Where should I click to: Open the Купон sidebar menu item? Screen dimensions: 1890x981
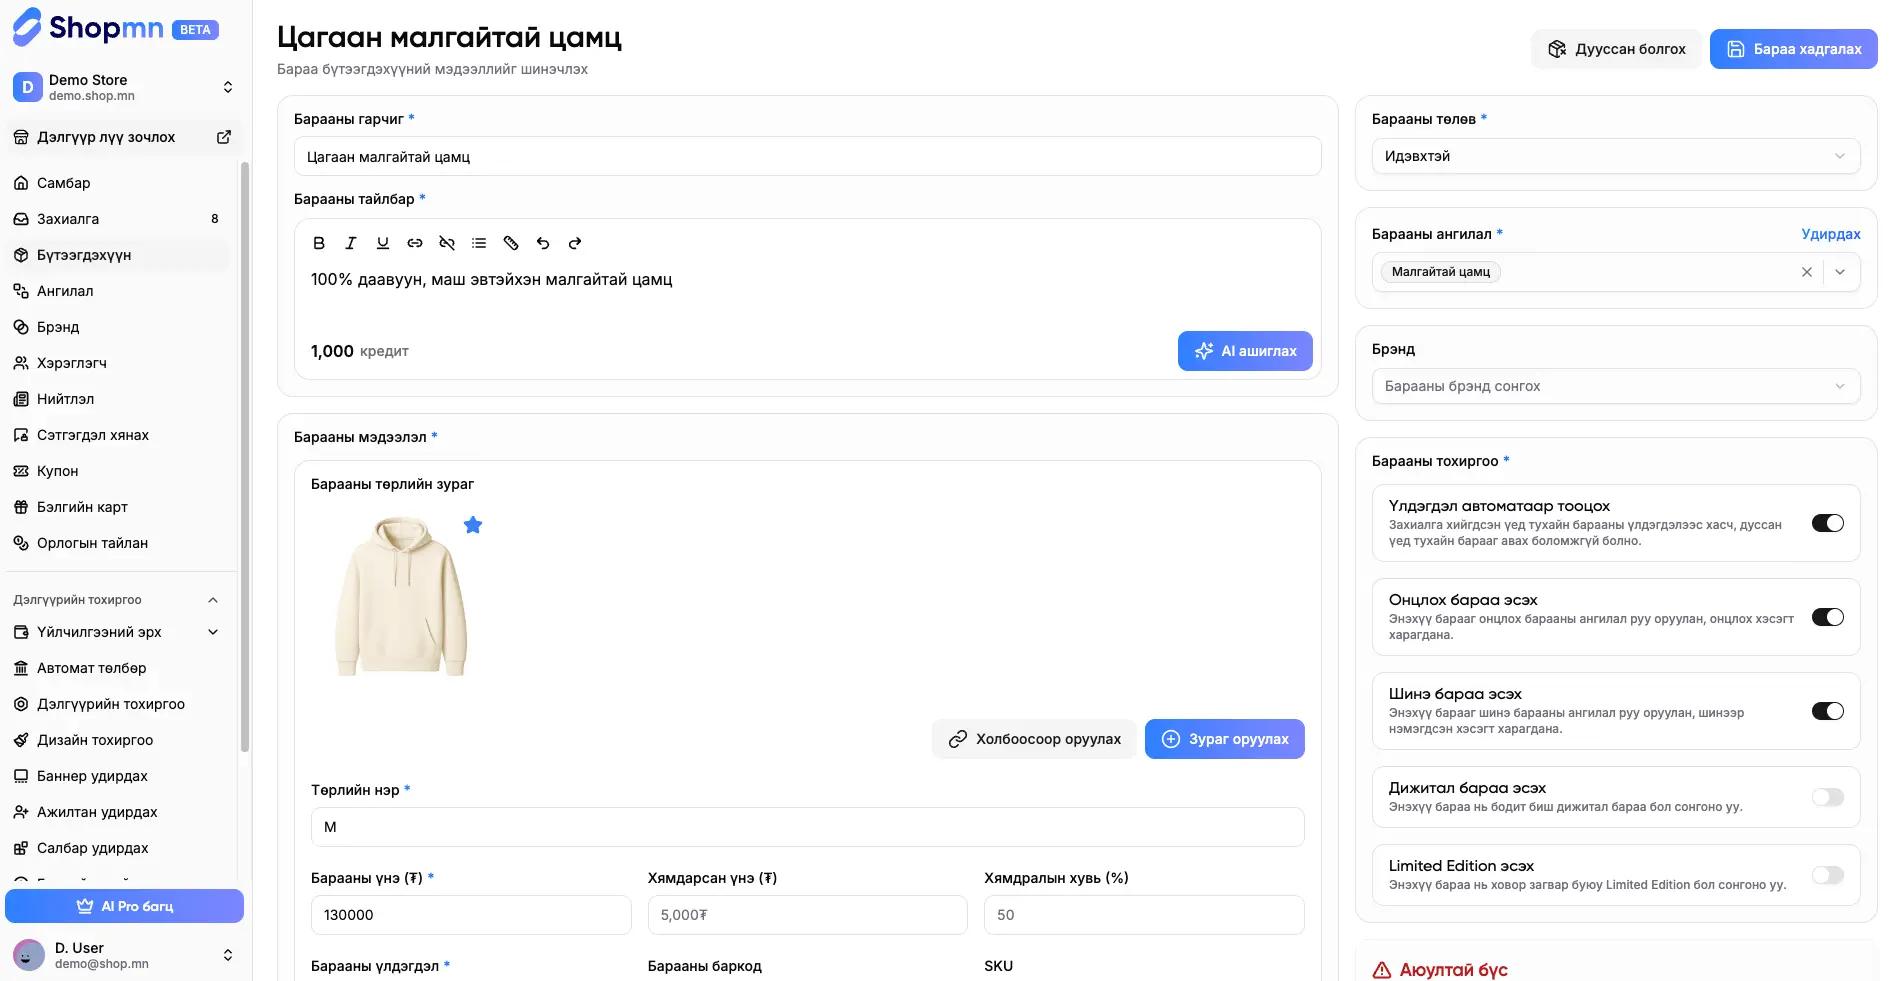click(58, 471)
